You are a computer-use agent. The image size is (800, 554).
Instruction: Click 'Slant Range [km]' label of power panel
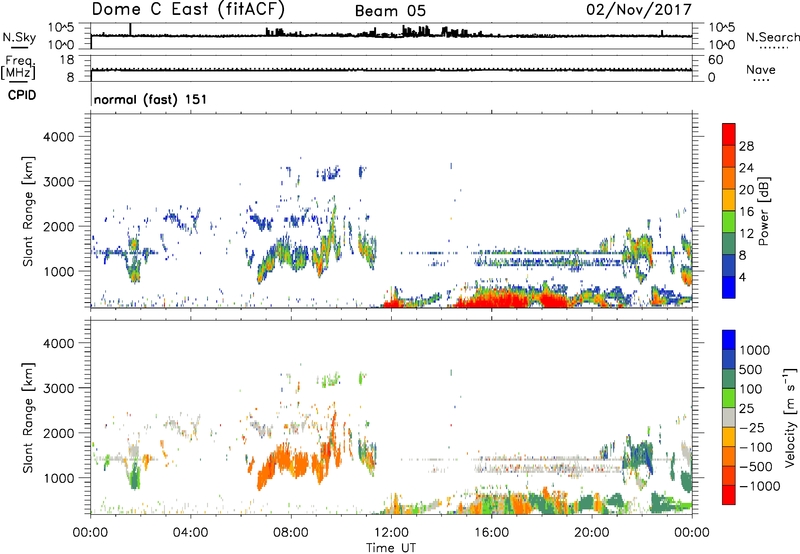[28, 211]
